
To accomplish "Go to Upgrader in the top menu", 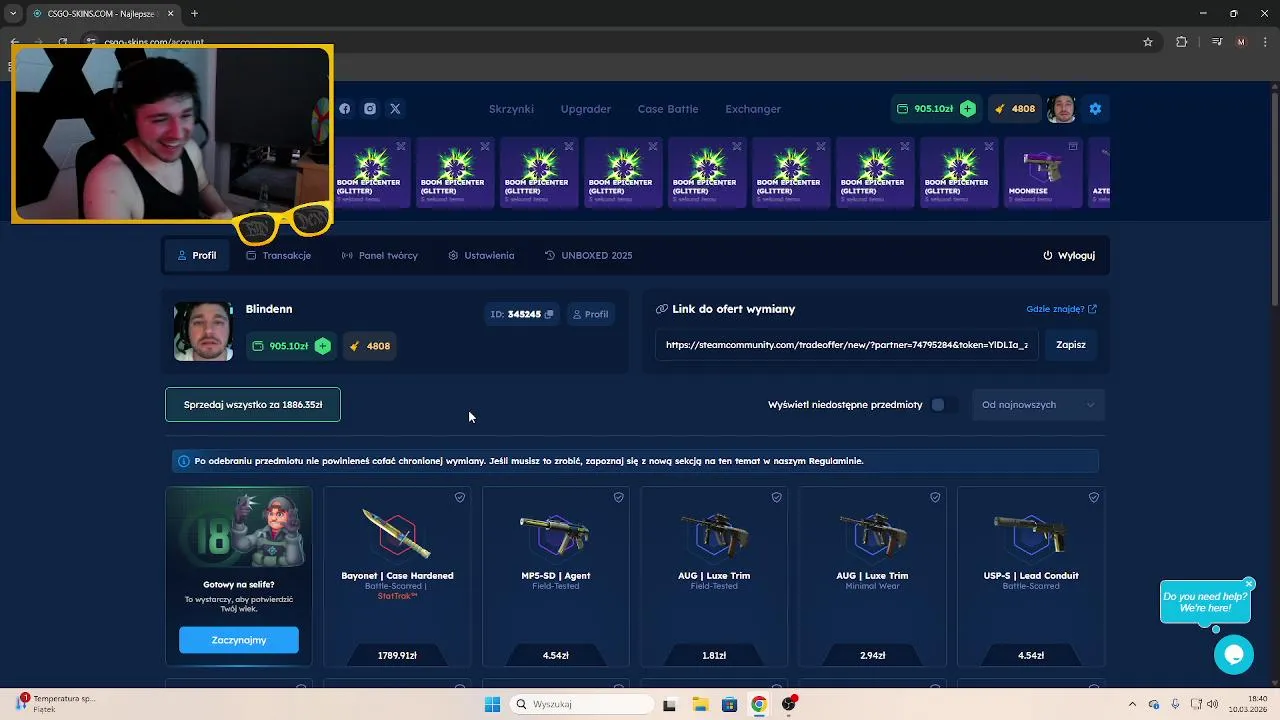I will [x=586, y=109].
